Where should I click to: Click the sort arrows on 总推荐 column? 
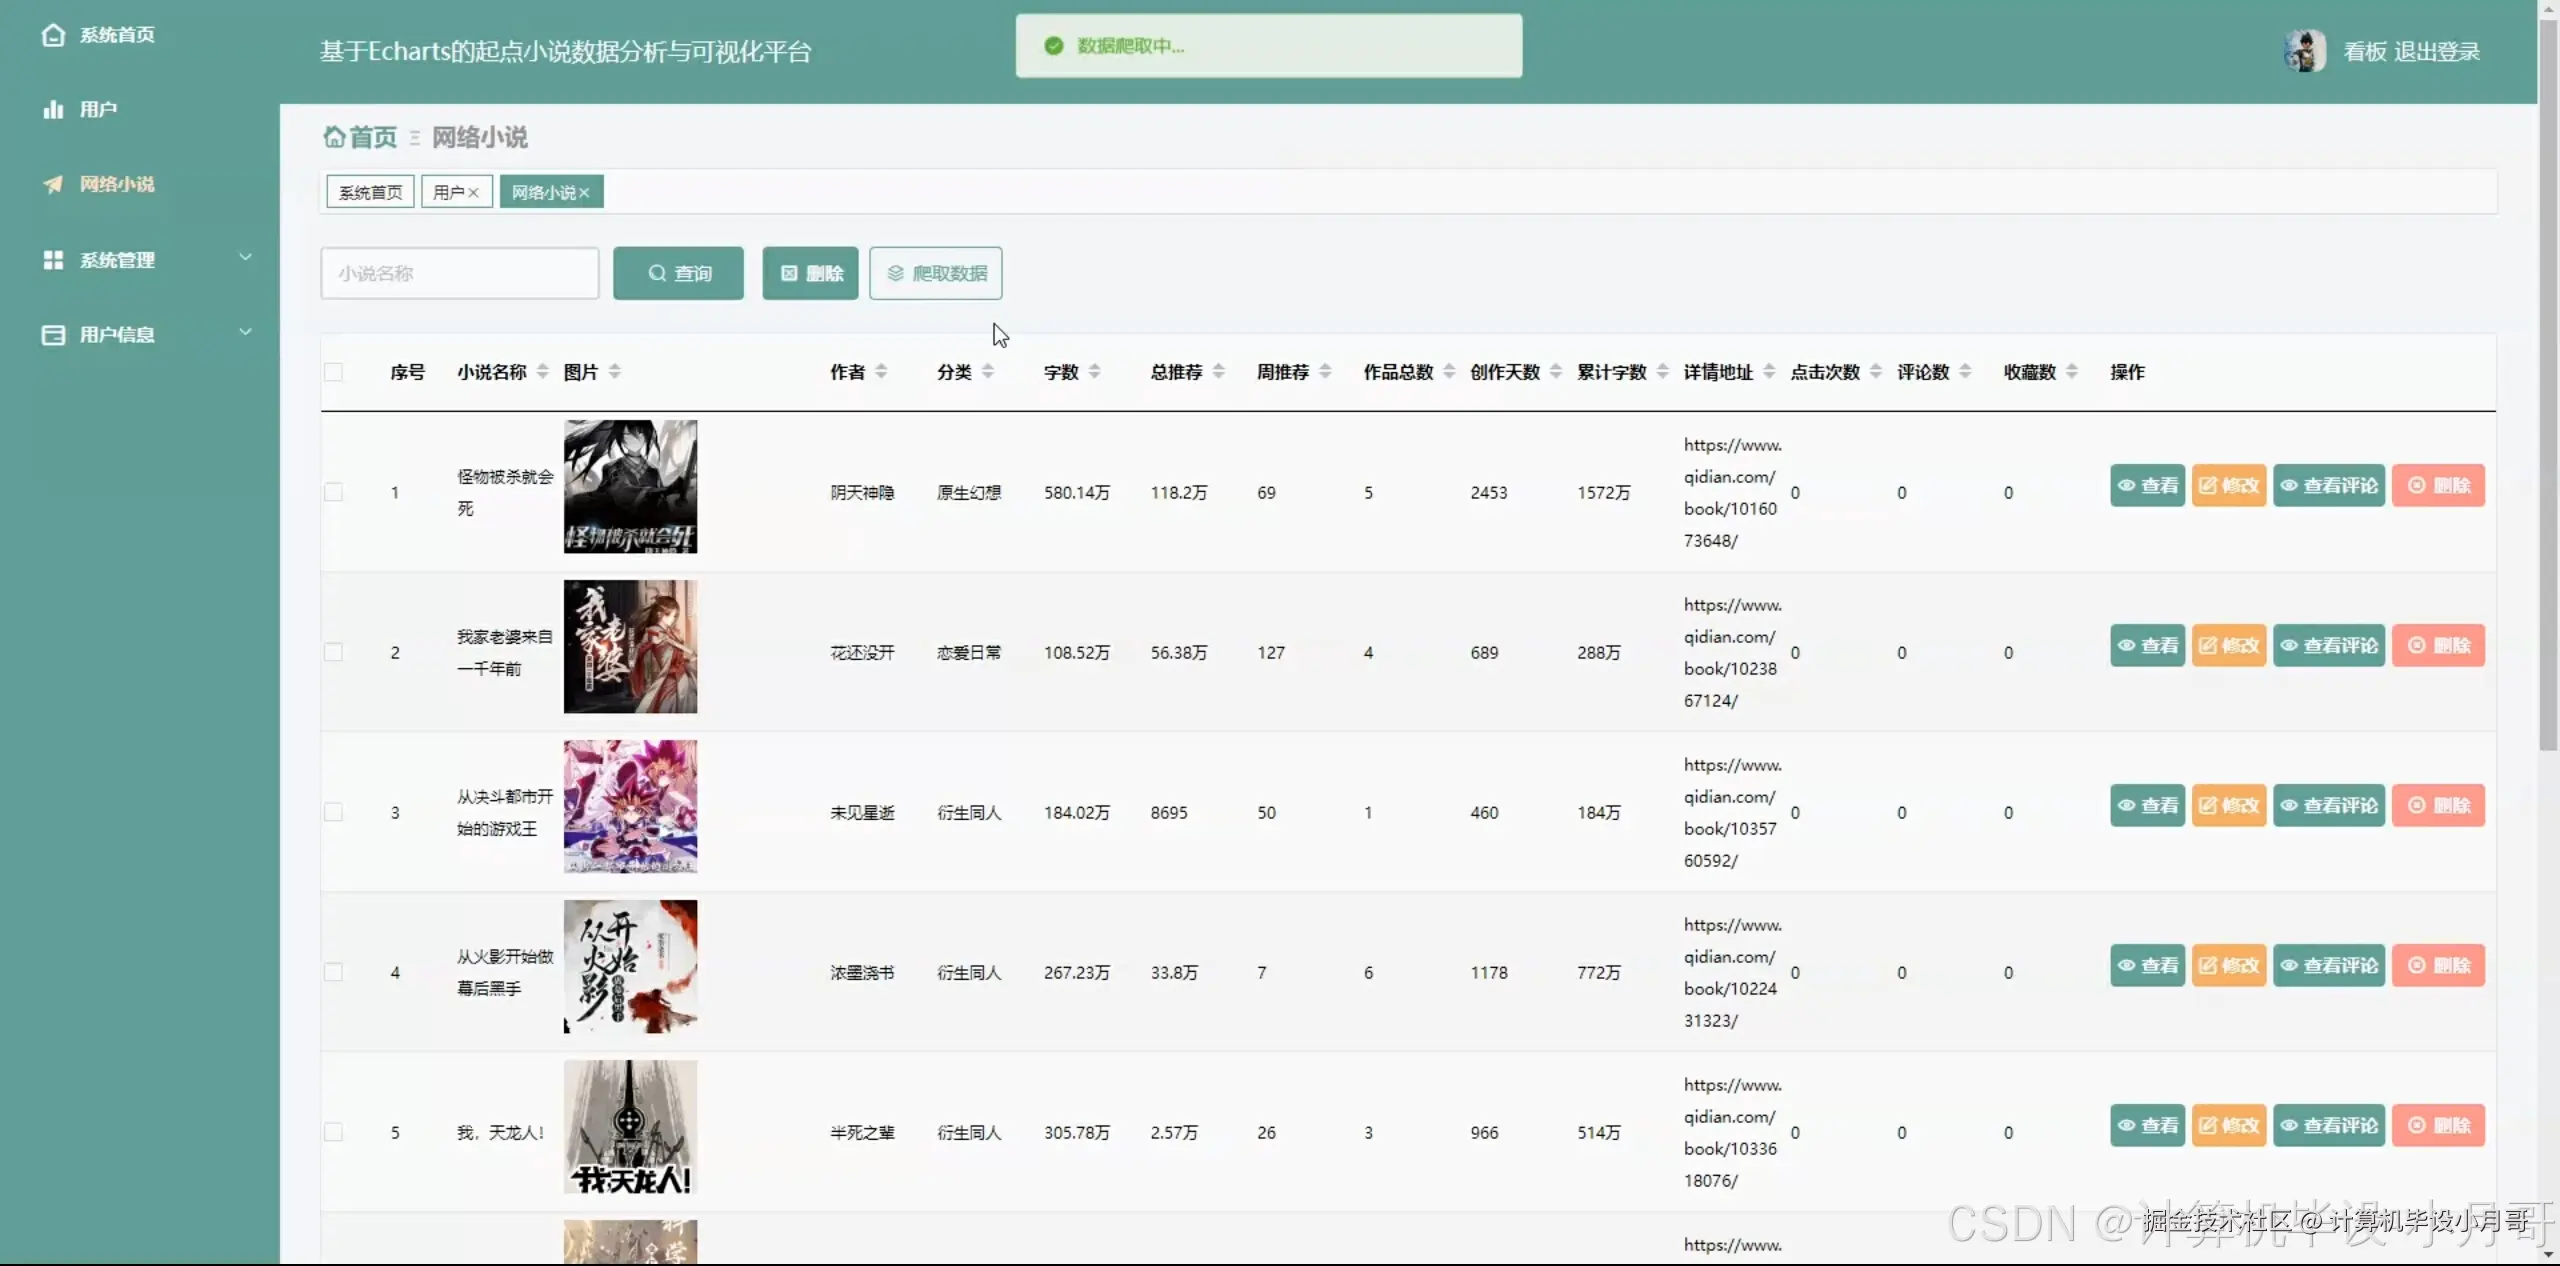(1218, 372)
